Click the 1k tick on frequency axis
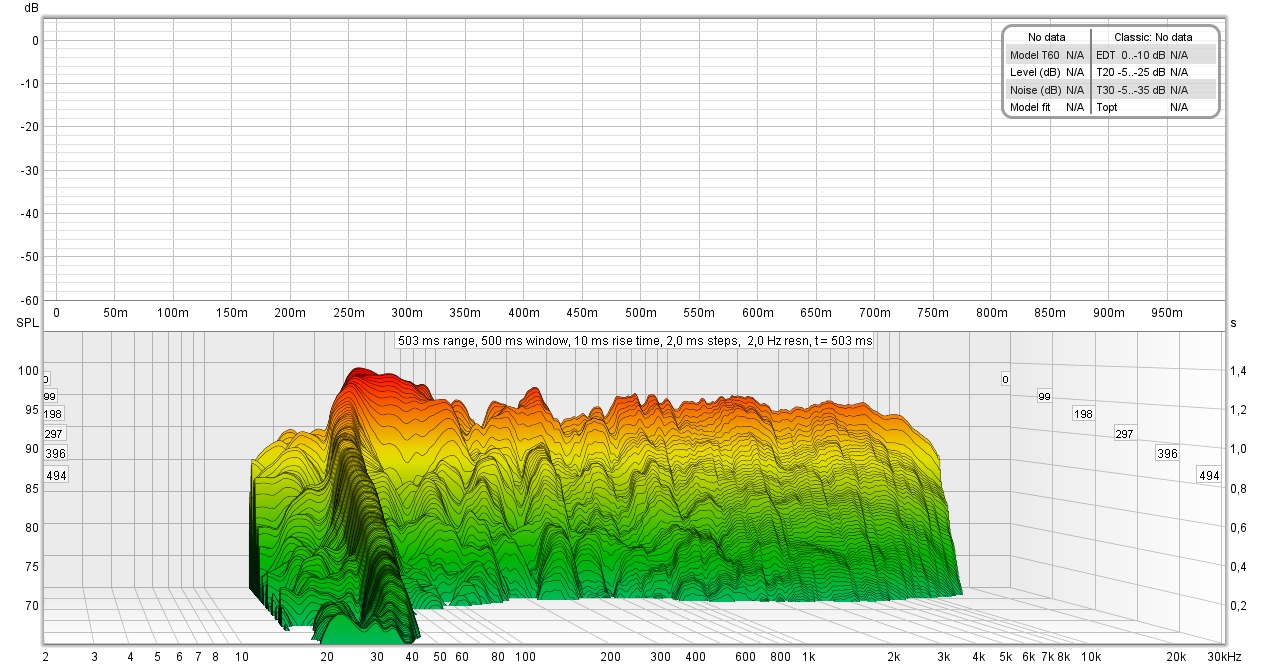1265x669 pixels. (807, 657)
